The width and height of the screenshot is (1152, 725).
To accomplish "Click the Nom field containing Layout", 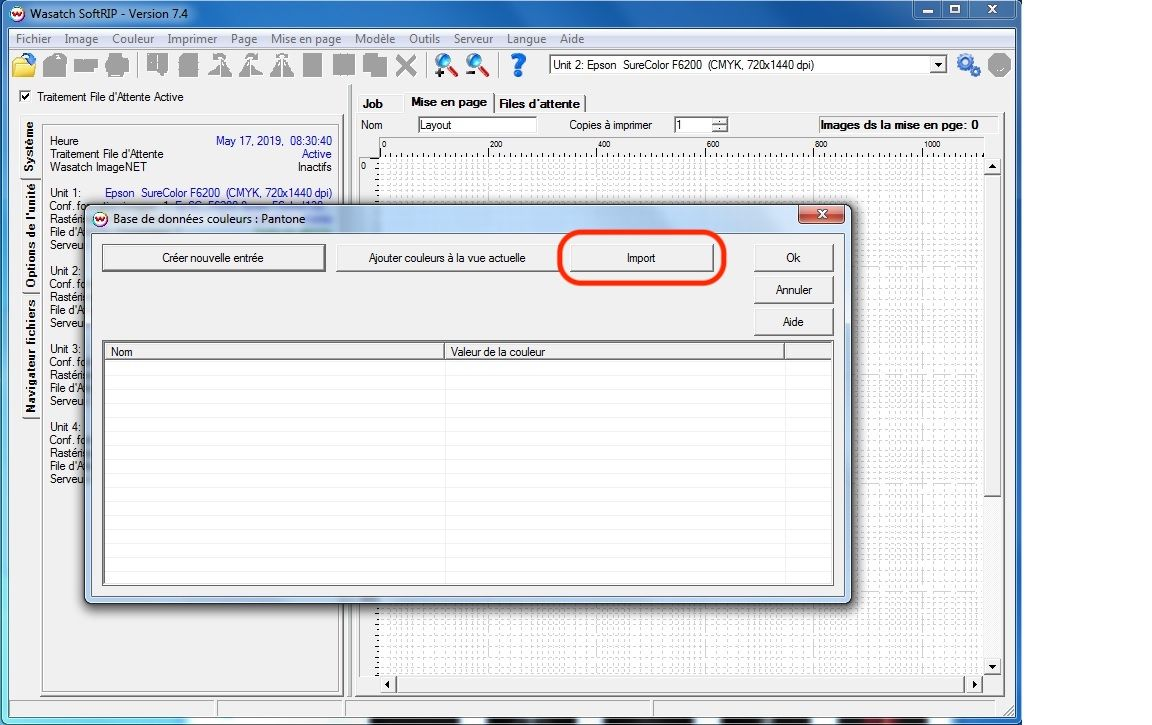I will click(477, 125).
